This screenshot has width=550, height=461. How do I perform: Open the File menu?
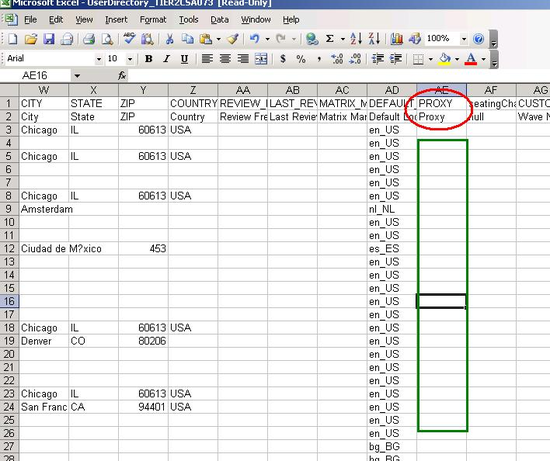click(30, 20)
